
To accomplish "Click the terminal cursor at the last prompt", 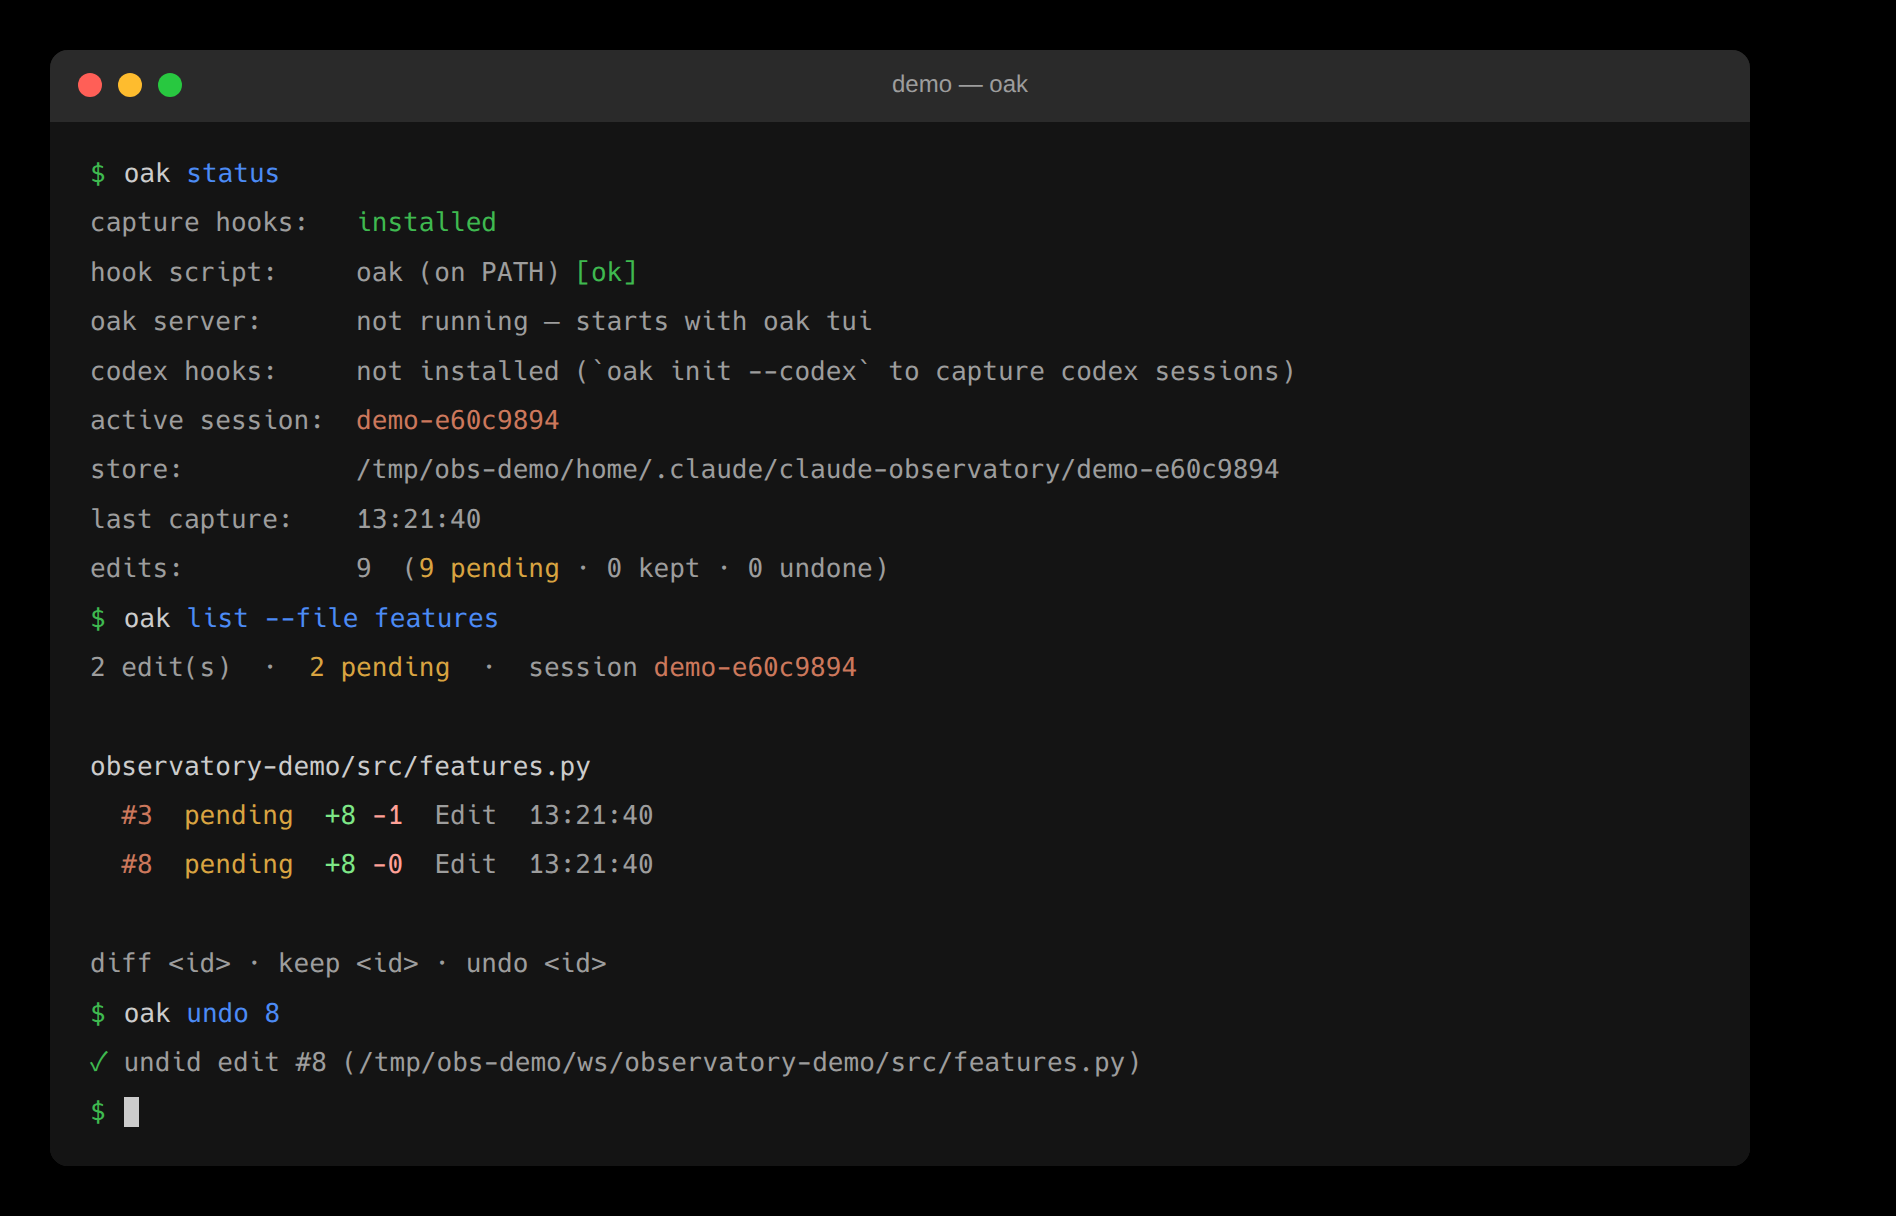I will 131,1112.
